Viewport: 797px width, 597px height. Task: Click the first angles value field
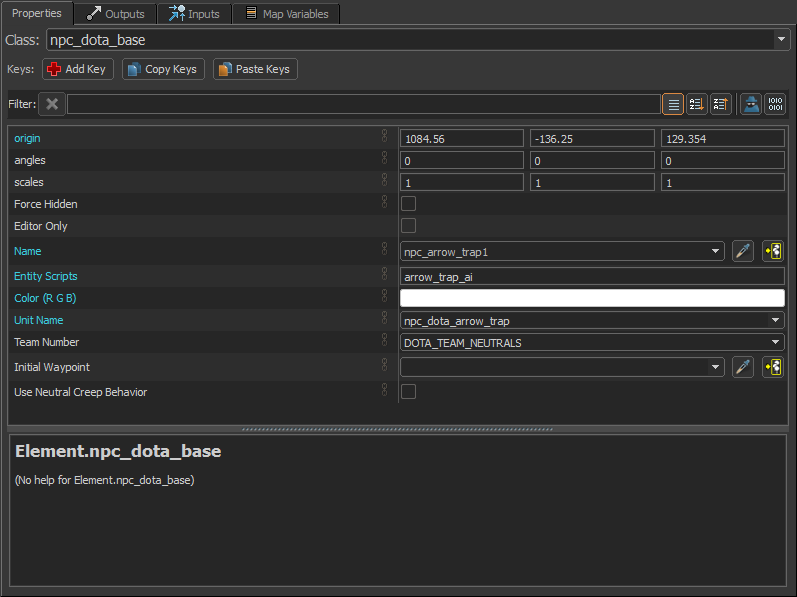coord(462,161)
